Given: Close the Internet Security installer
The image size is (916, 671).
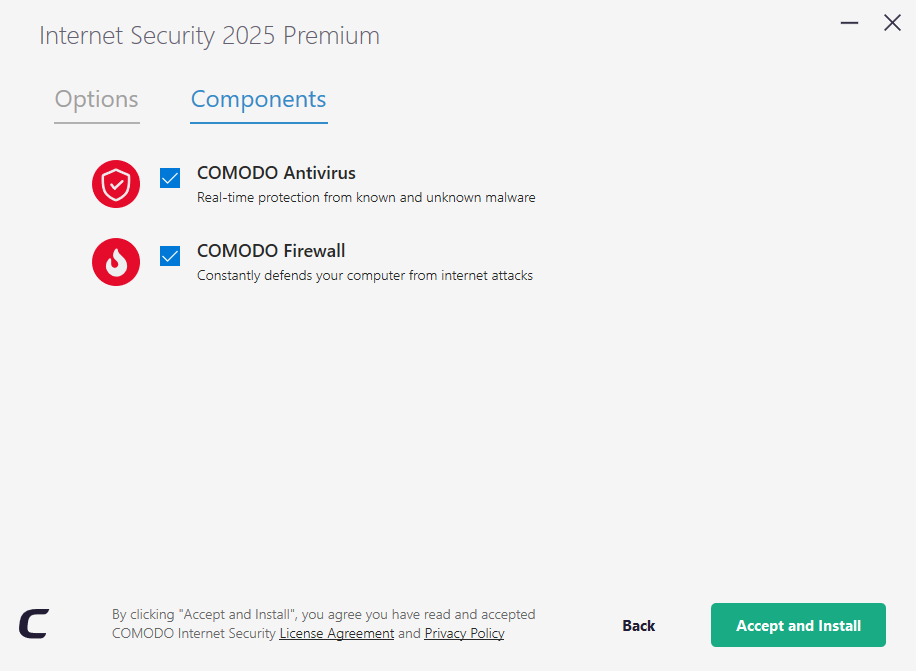Looking at the screenshot, I should pyautogui.click(x=892, y=23).
